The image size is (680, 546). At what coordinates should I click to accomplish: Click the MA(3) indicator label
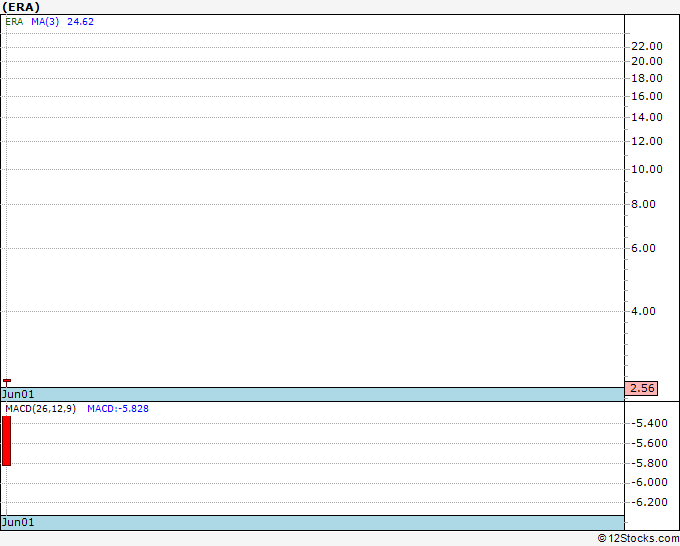pyautogui.click(x=45, y=22)
